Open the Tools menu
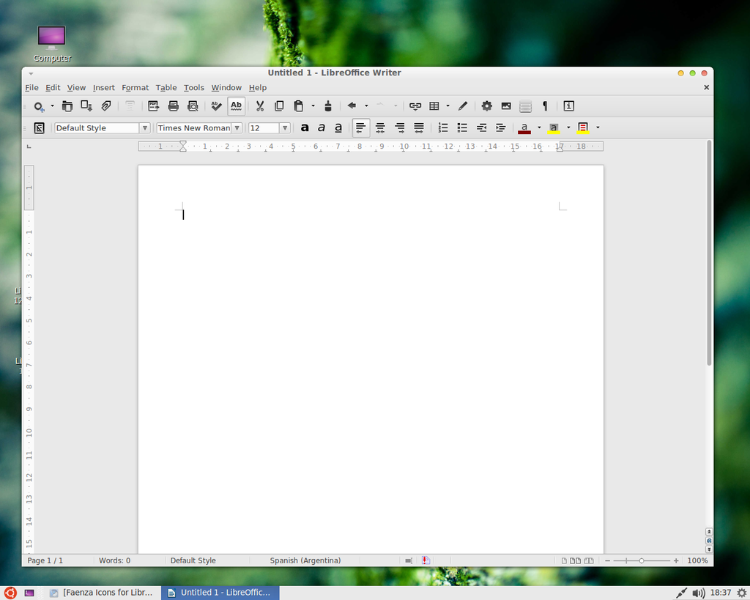This screenshot has height=600, width=750. [193, 88]
